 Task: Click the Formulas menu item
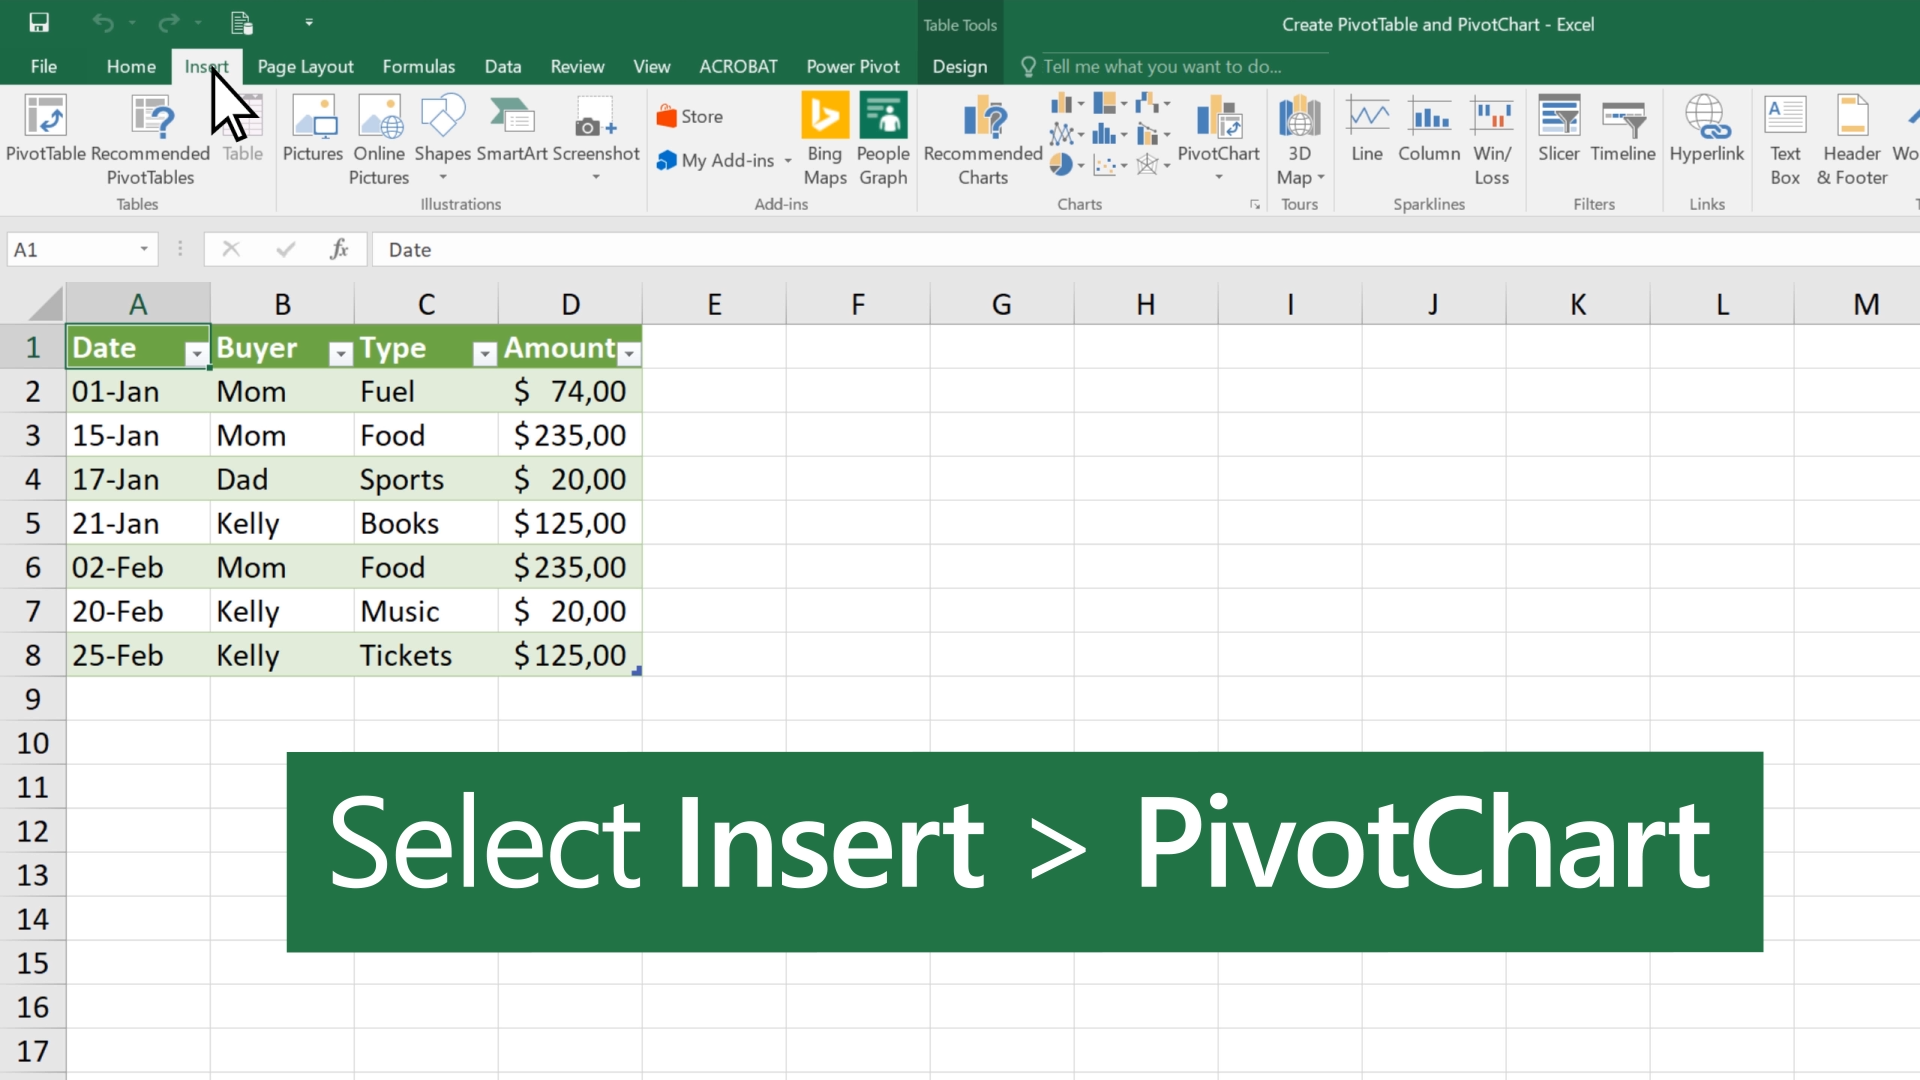(x=418, y=66)
